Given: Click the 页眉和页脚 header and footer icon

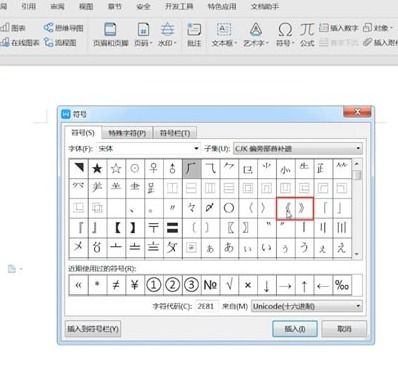Looking at the screenshot, I should click(110, 29).
